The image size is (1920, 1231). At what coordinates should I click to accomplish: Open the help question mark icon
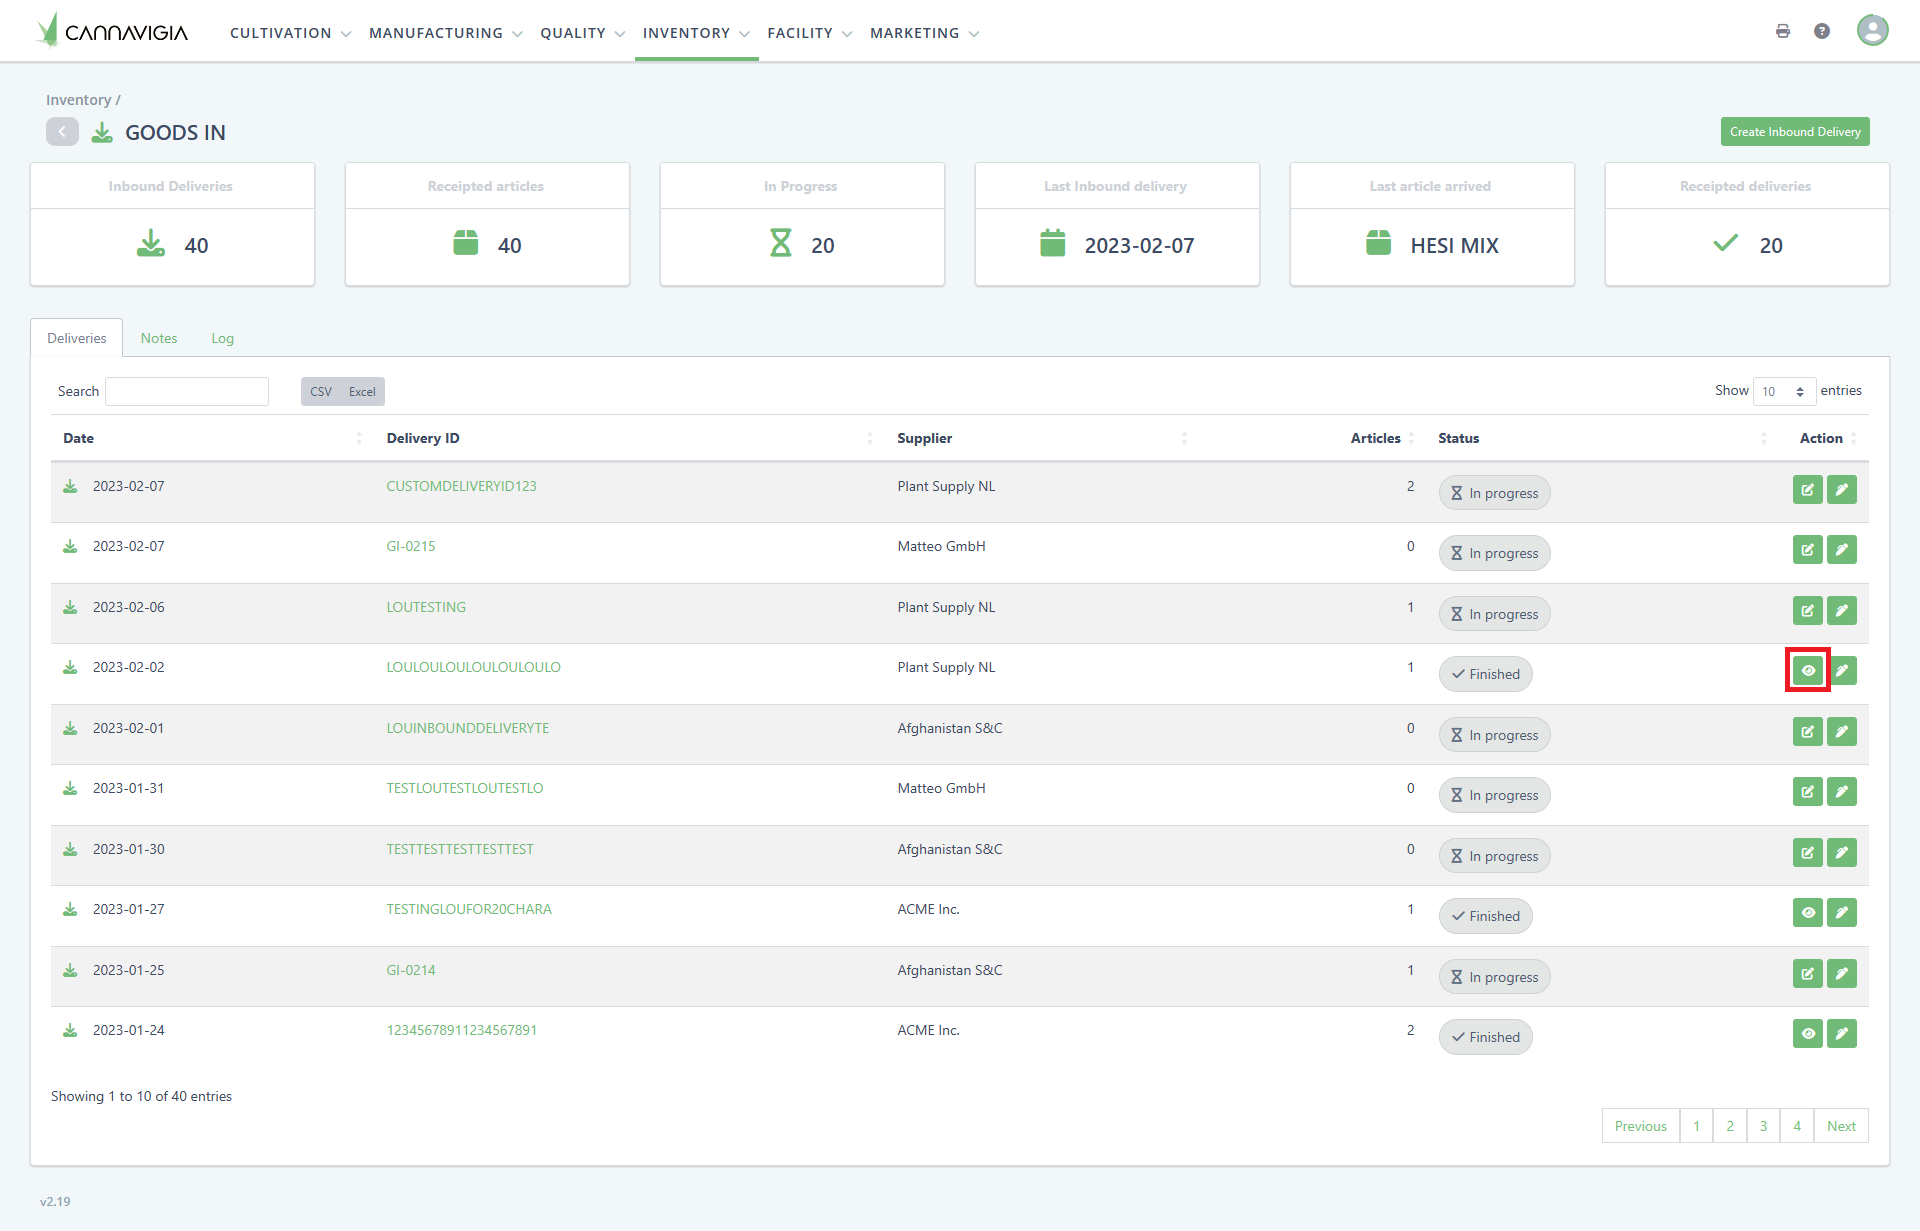[x=1822, y=31]
